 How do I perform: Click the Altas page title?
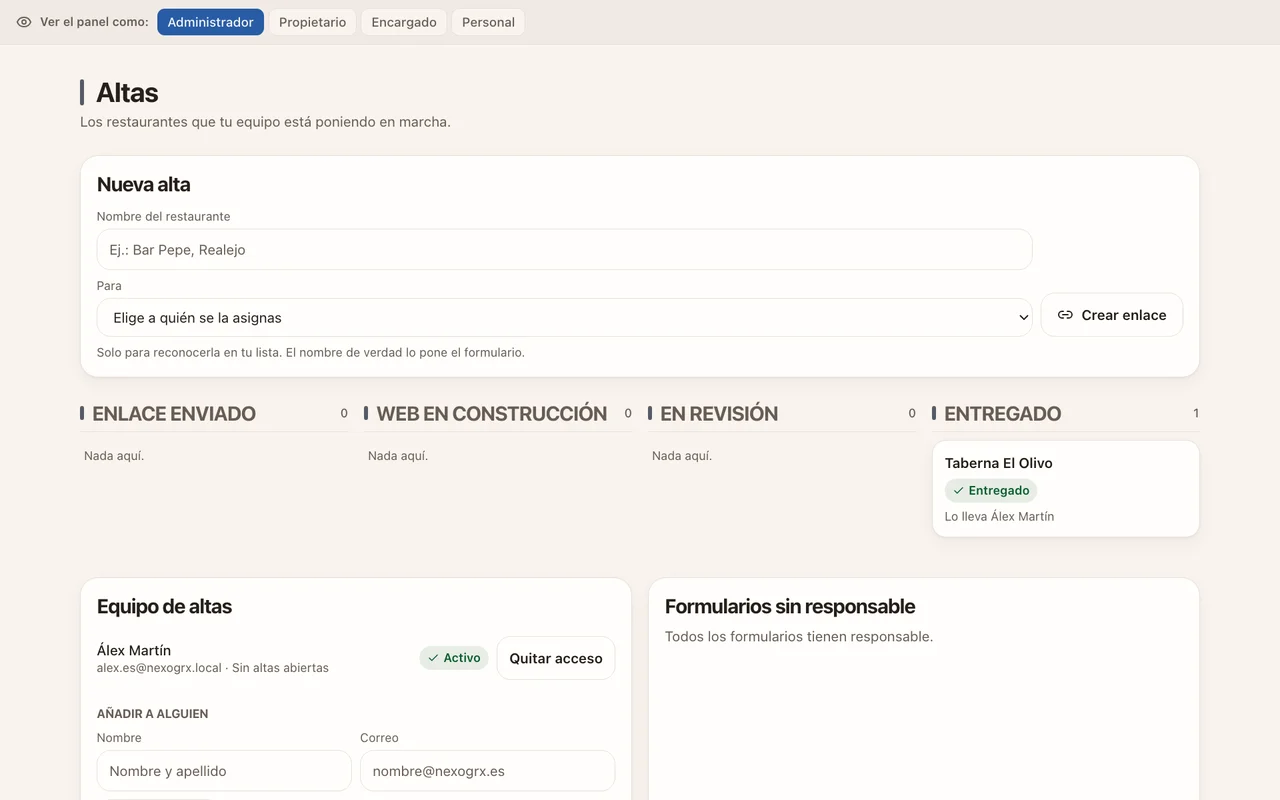(x=127, y=93)
